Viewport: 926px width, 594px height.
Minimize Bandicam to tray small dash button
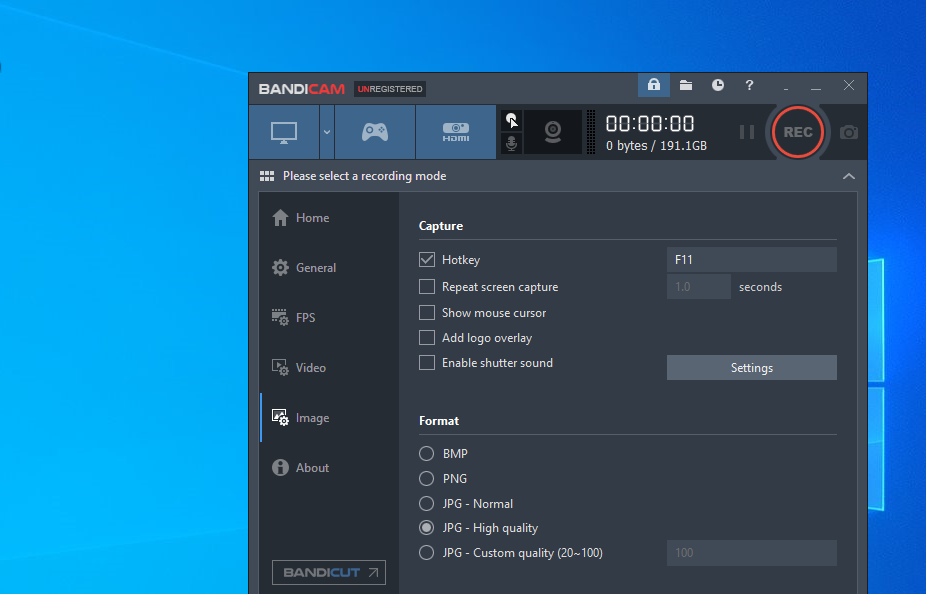785,87
